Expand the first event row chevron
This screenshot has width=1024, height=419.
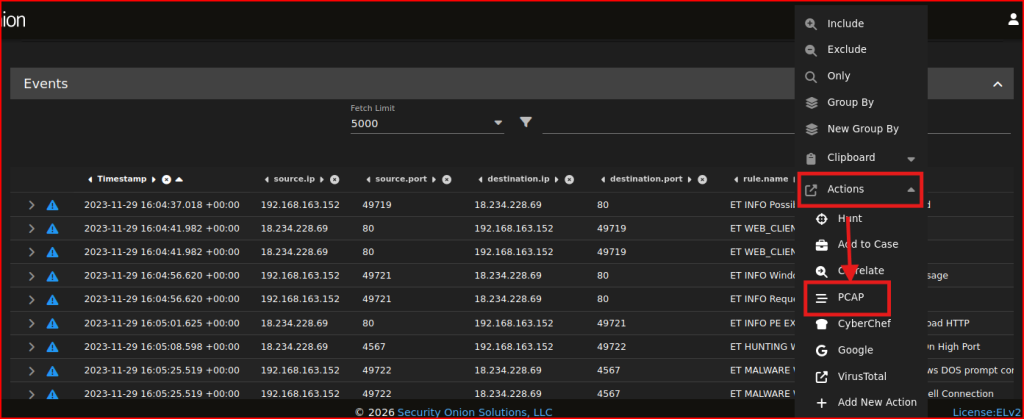pyautogui.click(x=32, y=205)
